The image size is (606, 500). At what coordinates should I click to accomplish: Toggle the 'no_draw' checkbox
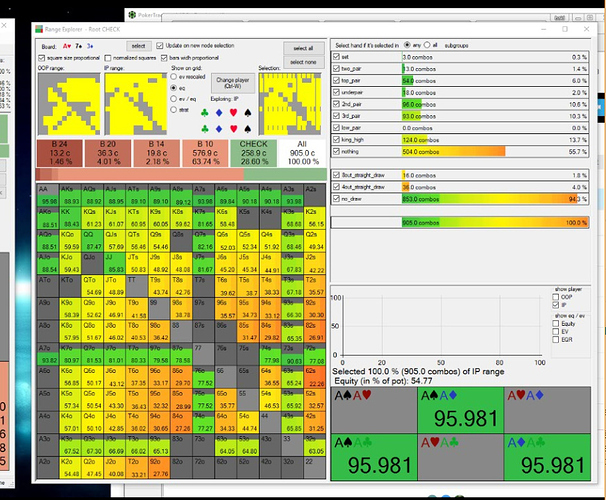pos(336,199)
